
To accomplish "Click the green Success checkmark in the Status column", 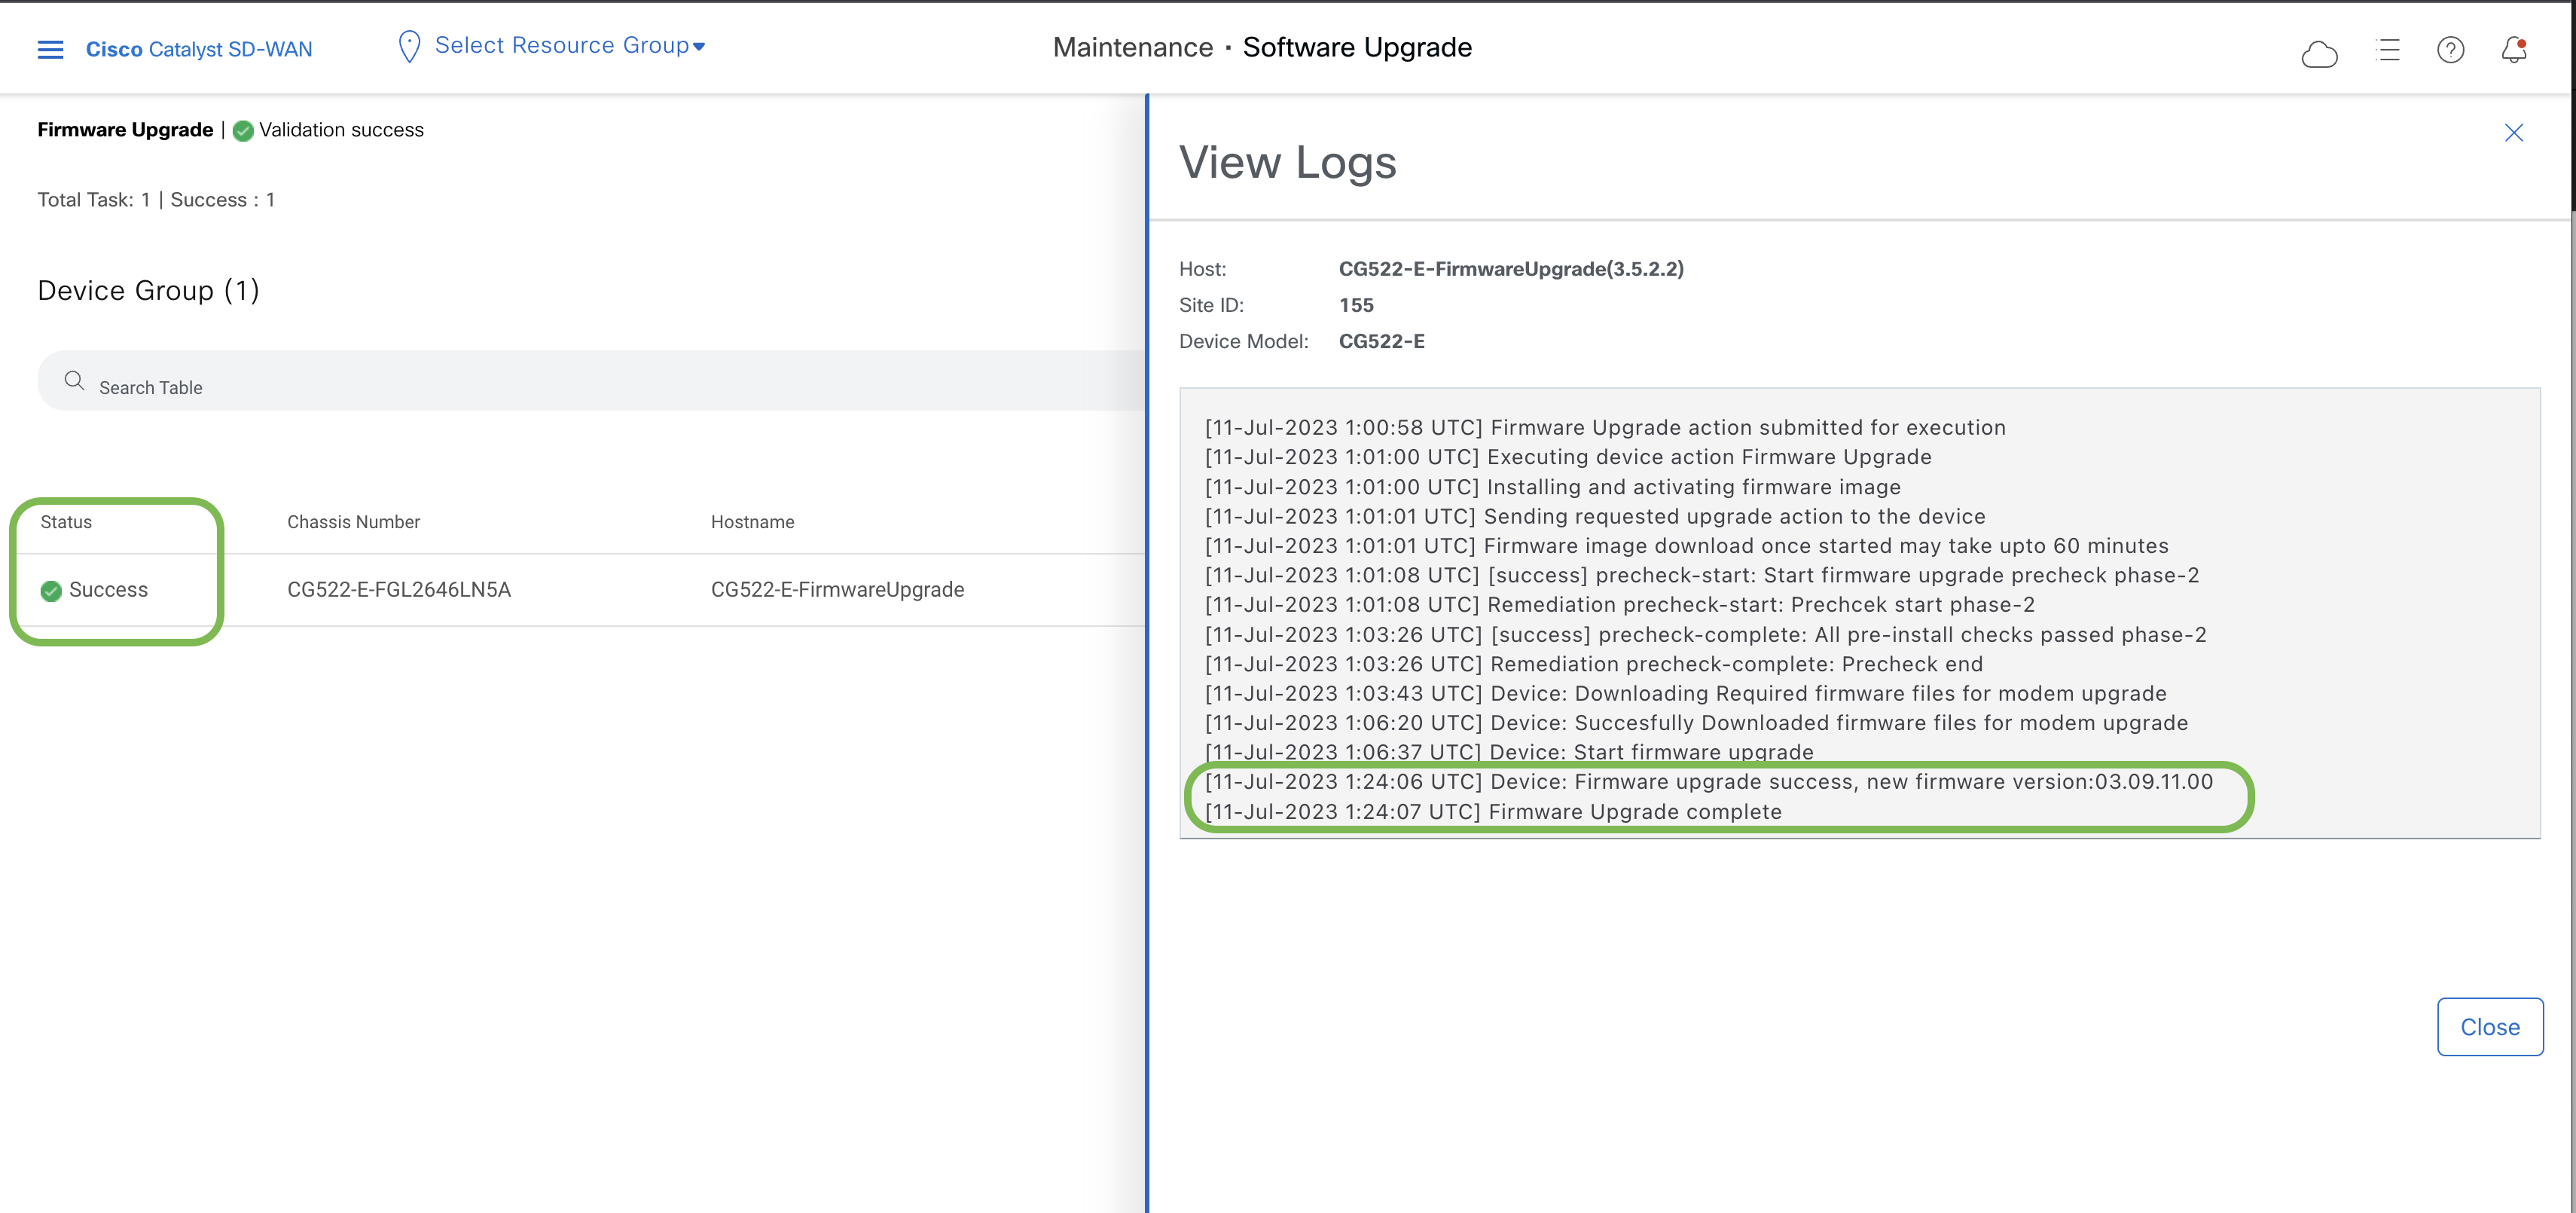I will (x=50, y=590).
